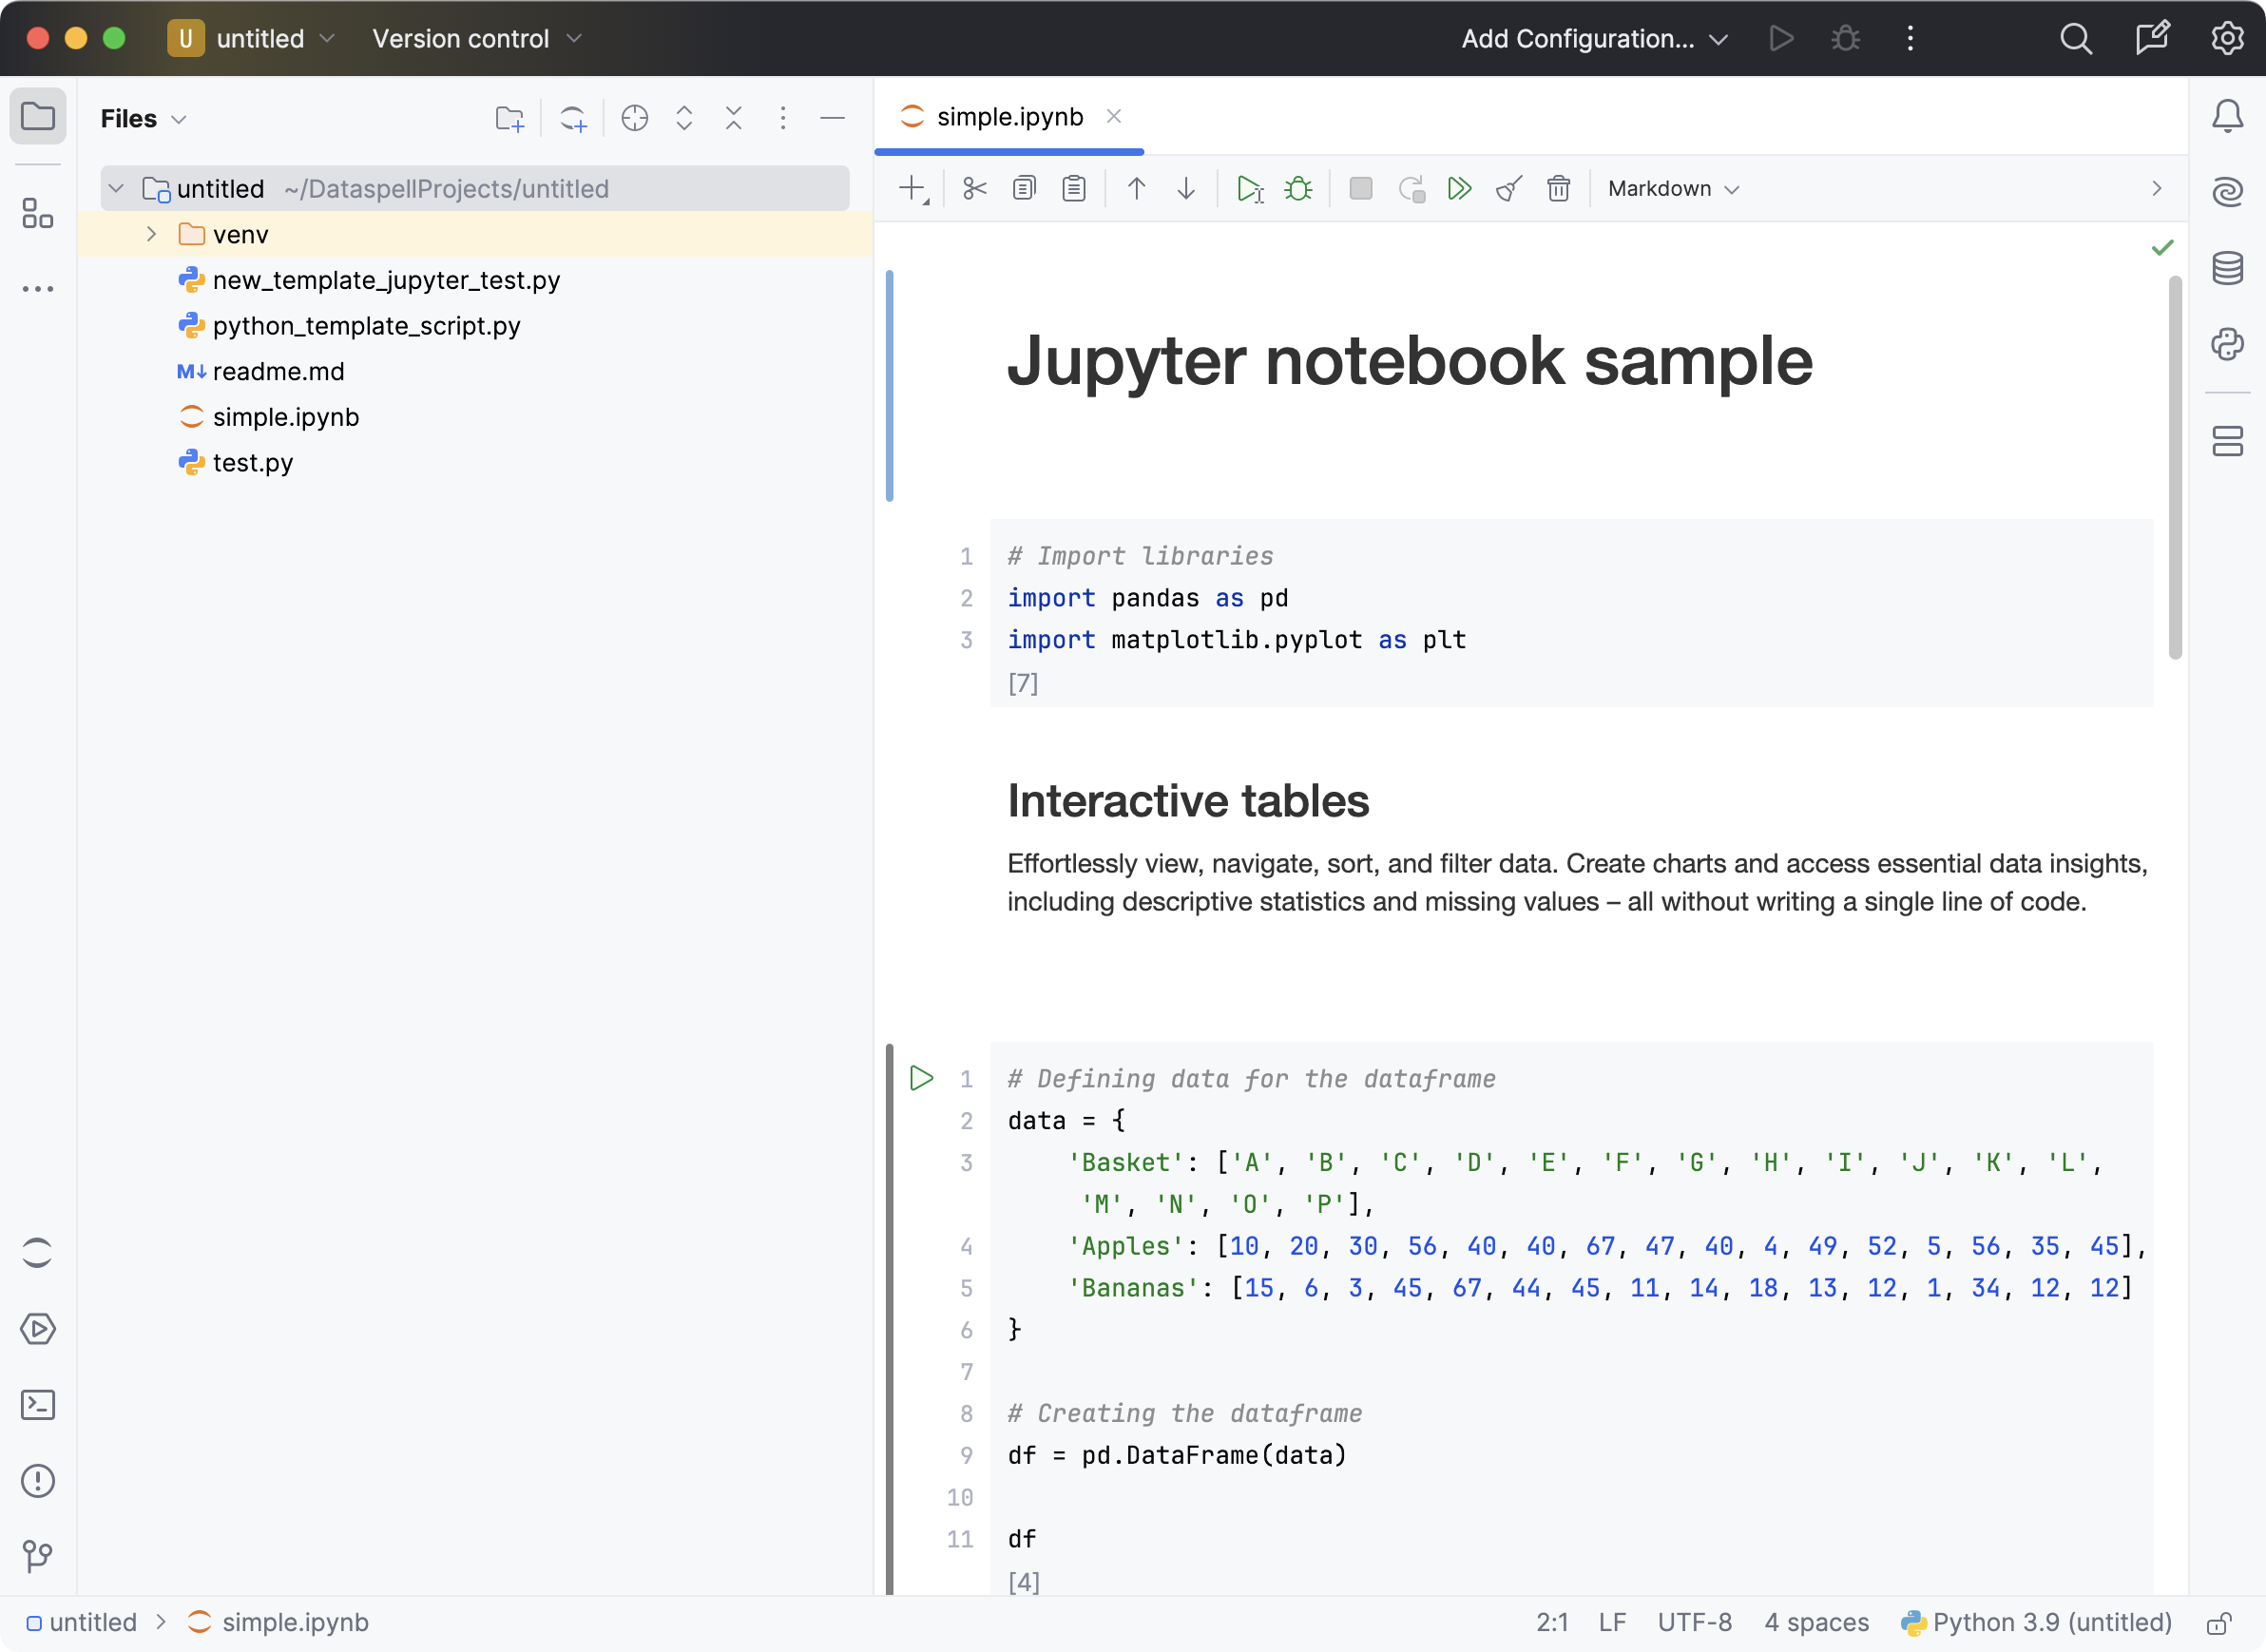Click the Delete Cell trash icon
Viewport: 2266px width, 1652px height.
pos(1558,189)
